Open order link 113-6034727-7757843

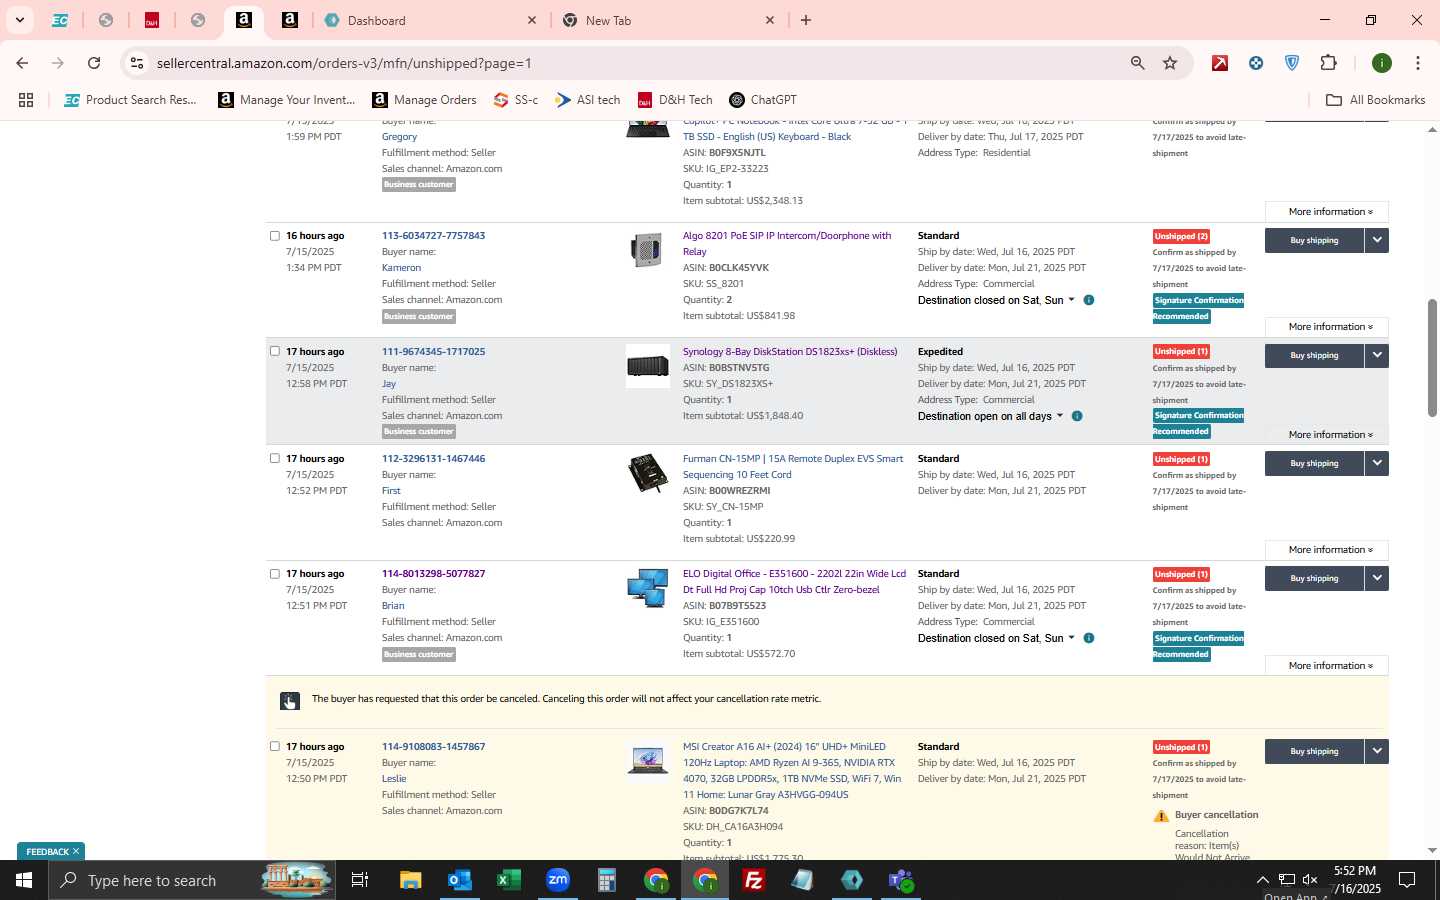pyautogui.click(x=433, y=236)
